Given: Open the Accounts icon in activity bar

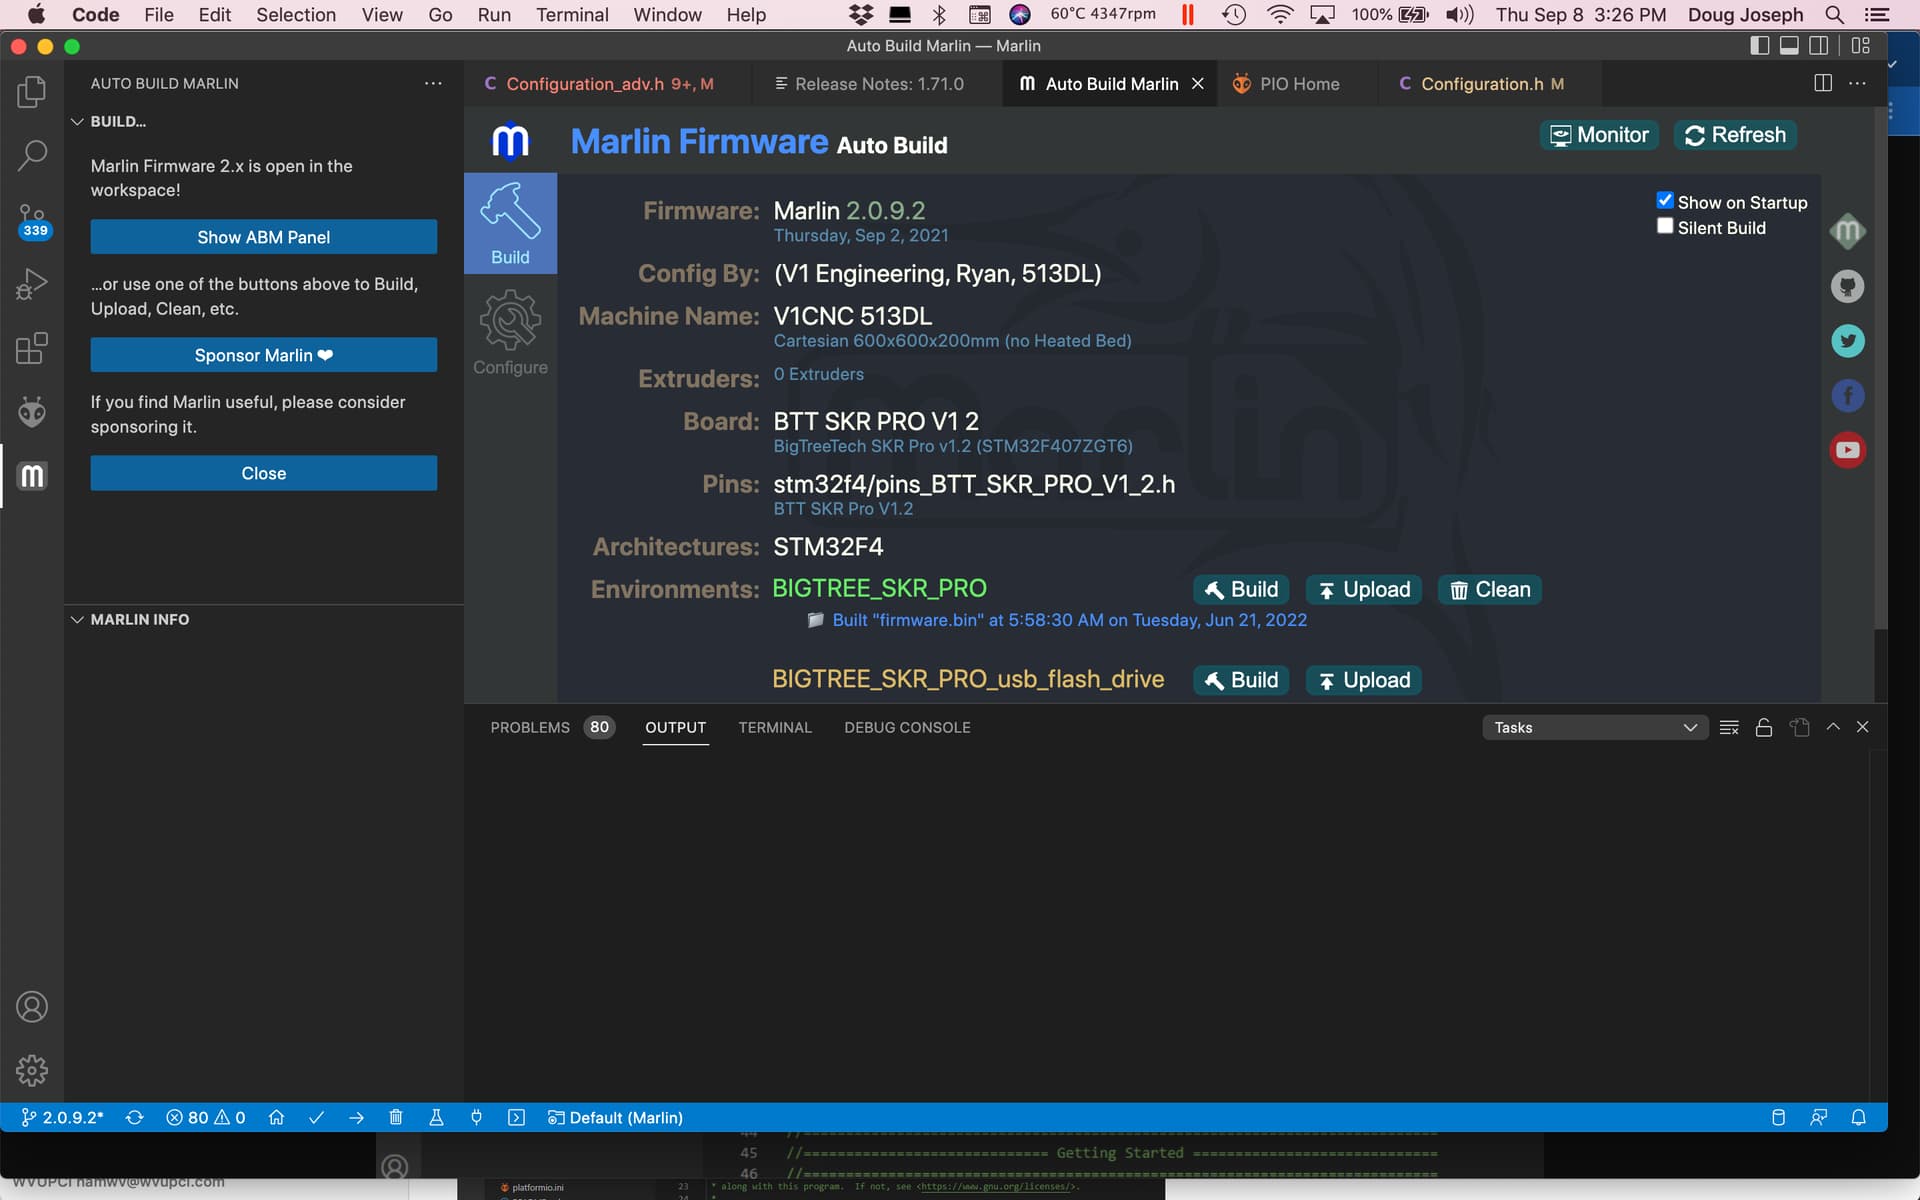Looking at the screenshot, I should coord(32,1006).
